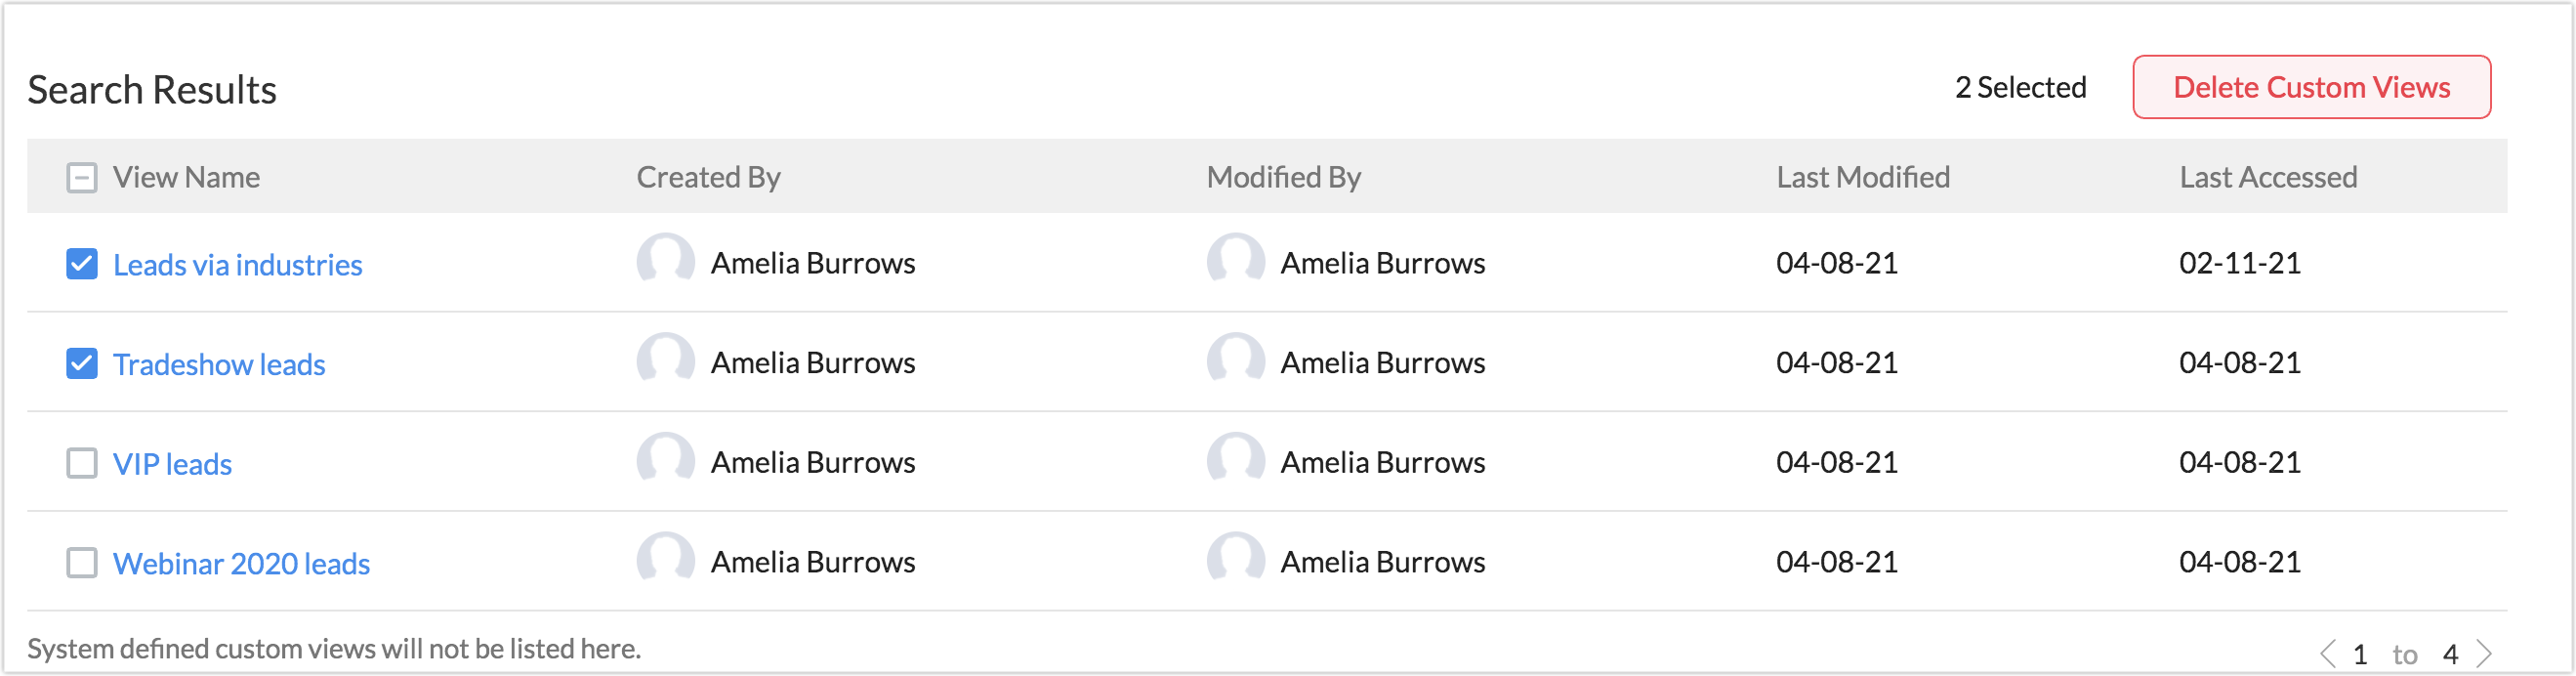Click Created By avatar for VIP leads
This screenshot has width=2576, height=676.
point(665,460)
